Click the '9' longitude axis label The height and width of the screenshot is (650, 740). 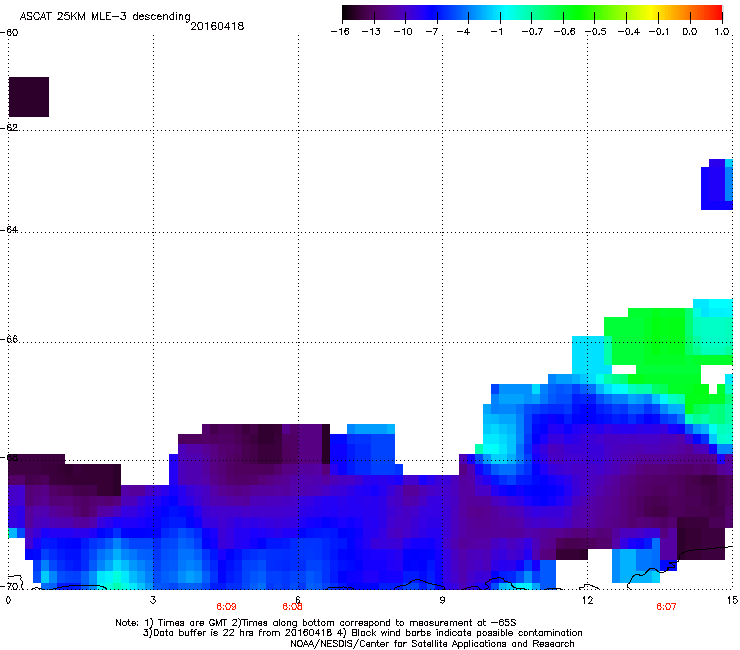[x=442, y=600]
